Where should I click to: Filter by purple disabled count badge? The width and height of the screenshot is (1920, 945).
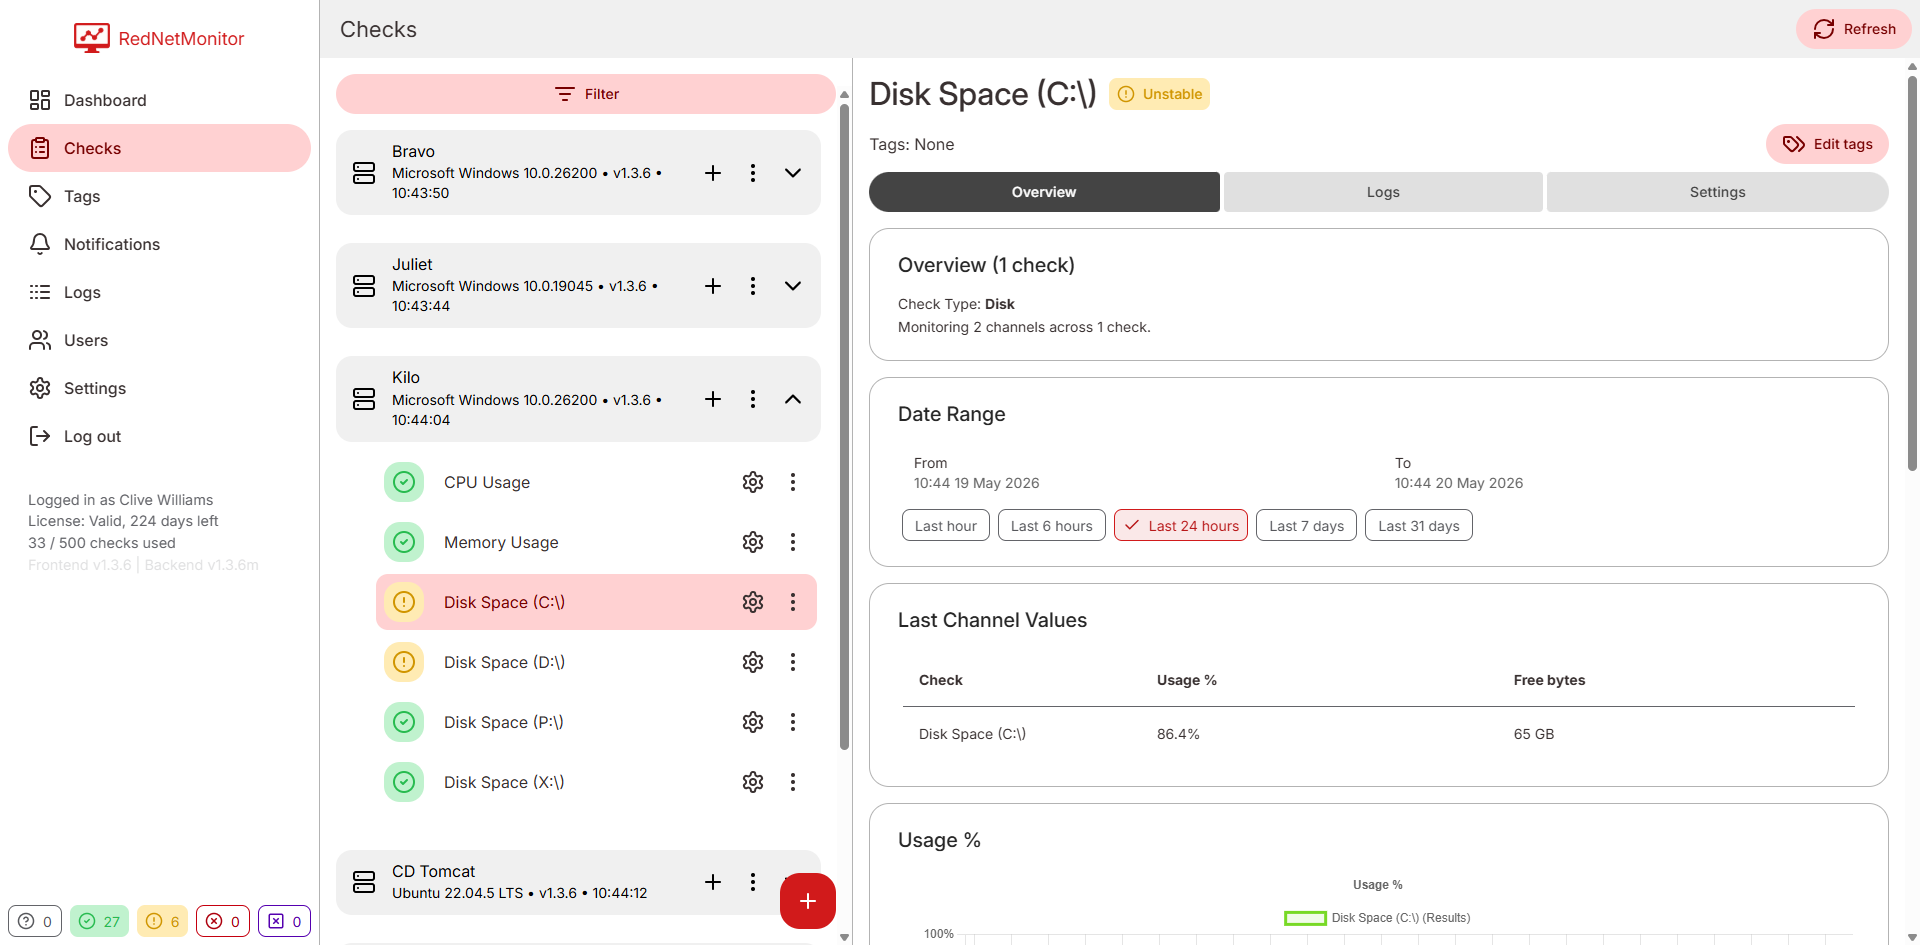(x=285, y=921)
